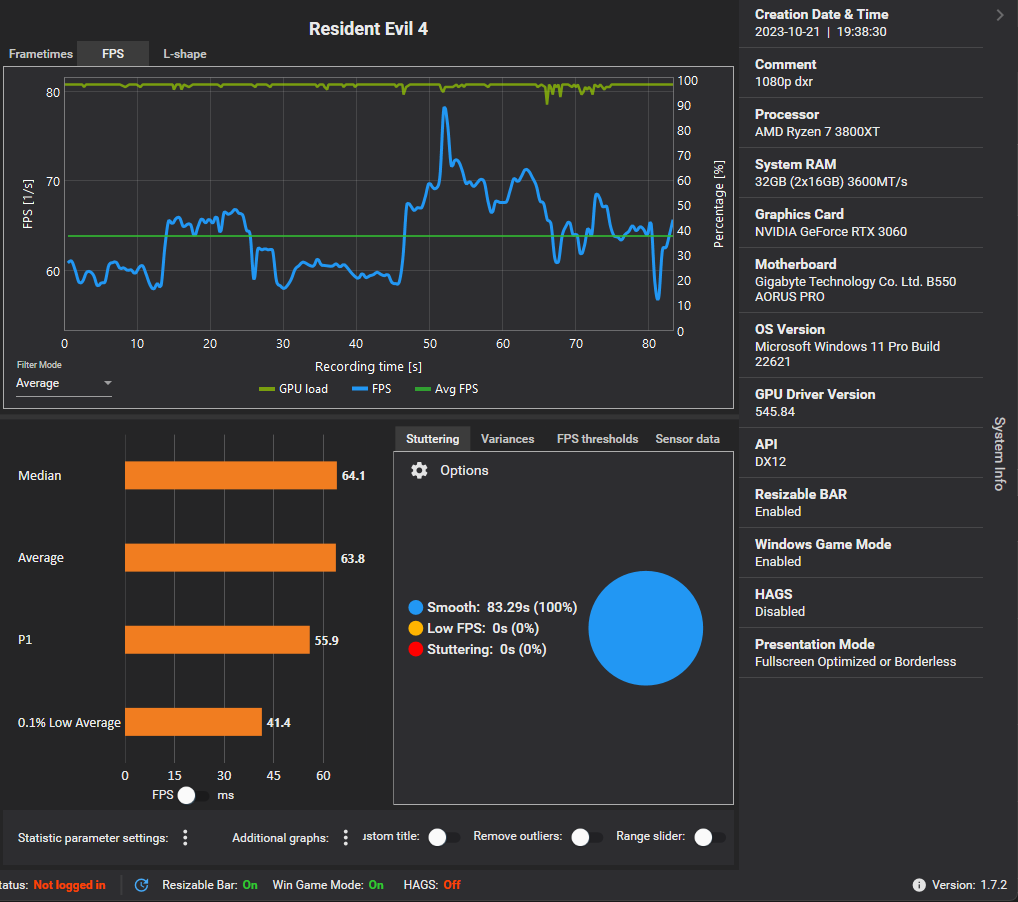Open the Sensor data tab
The width and height of the screenshot is (1018, 902).
coord(688,439)
